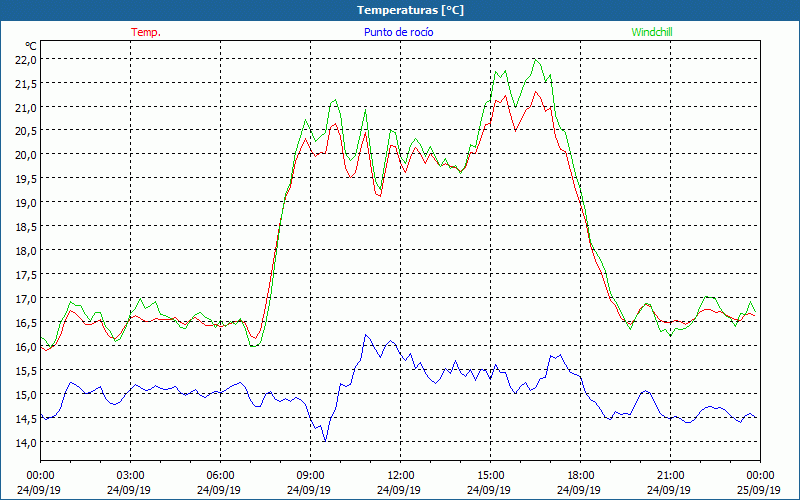The image size is (800, 500).
Task: Click the 12:00 time axis label
Action: 401,476
